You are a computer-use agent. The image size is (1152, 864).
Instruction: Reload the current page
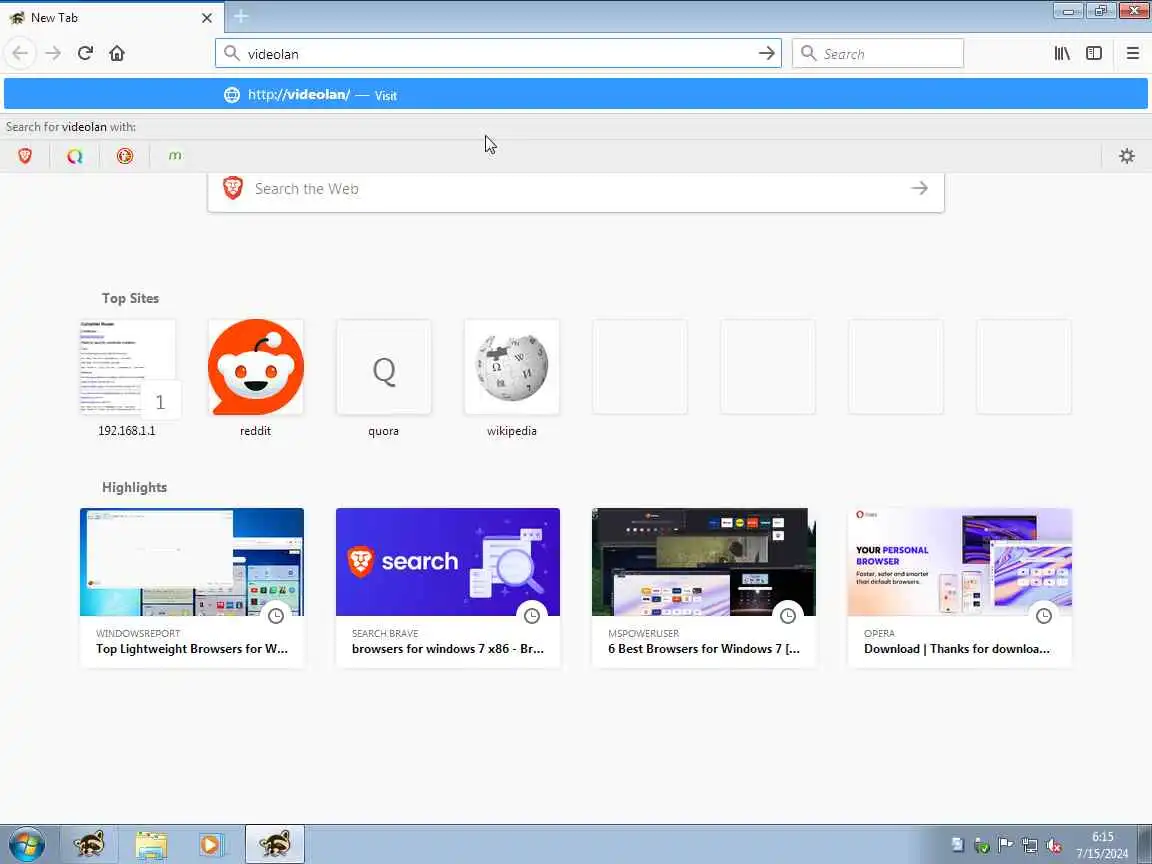(x=85, y=54)
